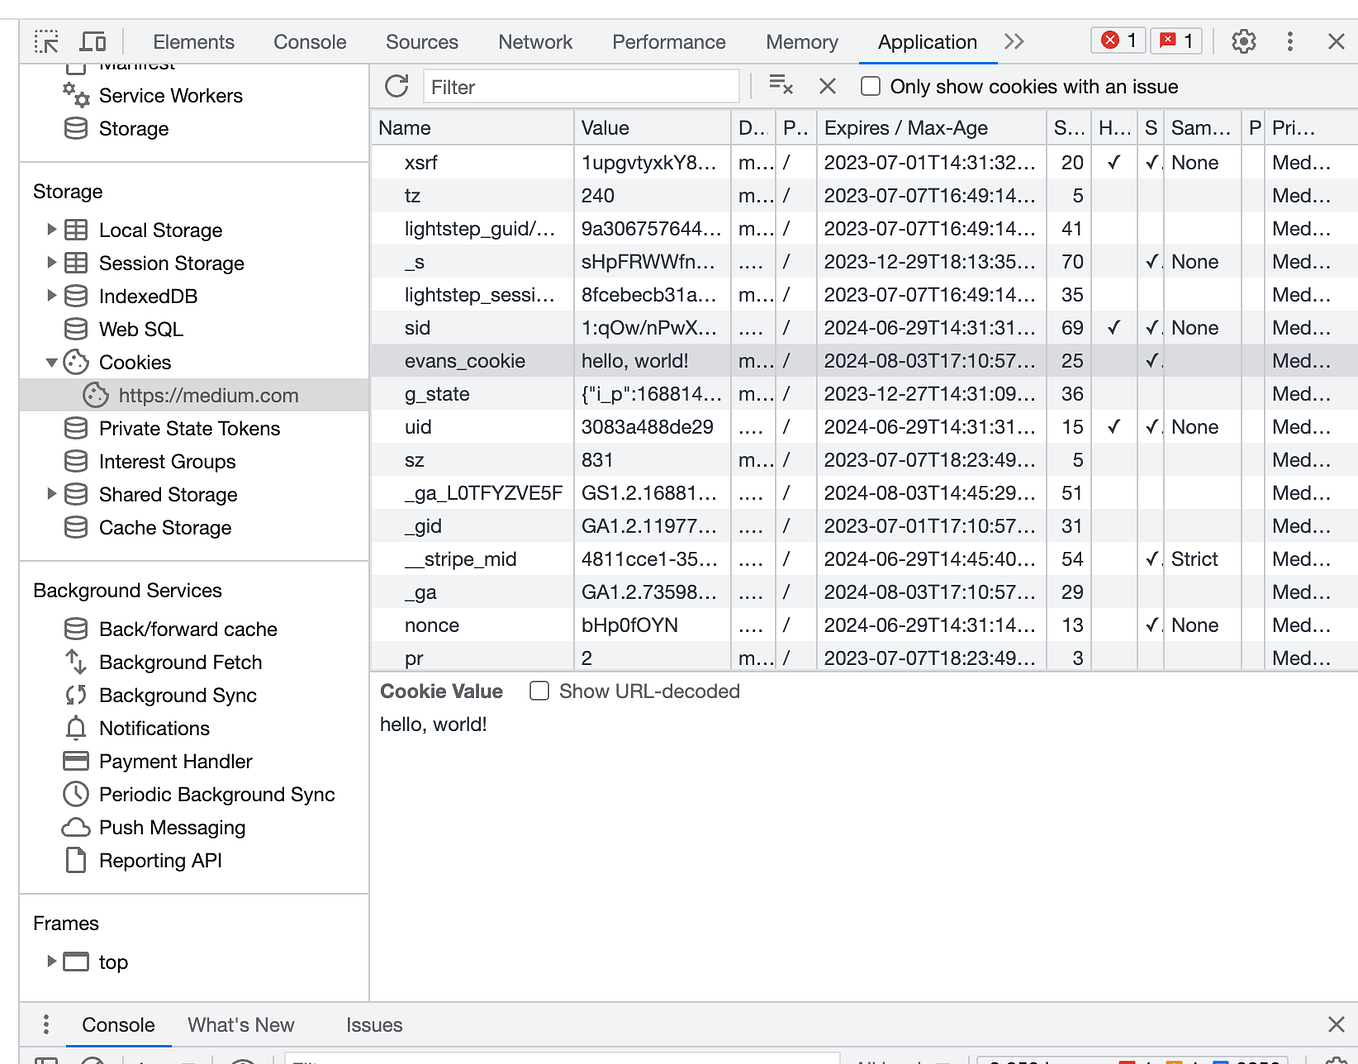Open the DevTools settings gear
The width and height of the screenshot is (1358, 1064).
(1243, 41)
